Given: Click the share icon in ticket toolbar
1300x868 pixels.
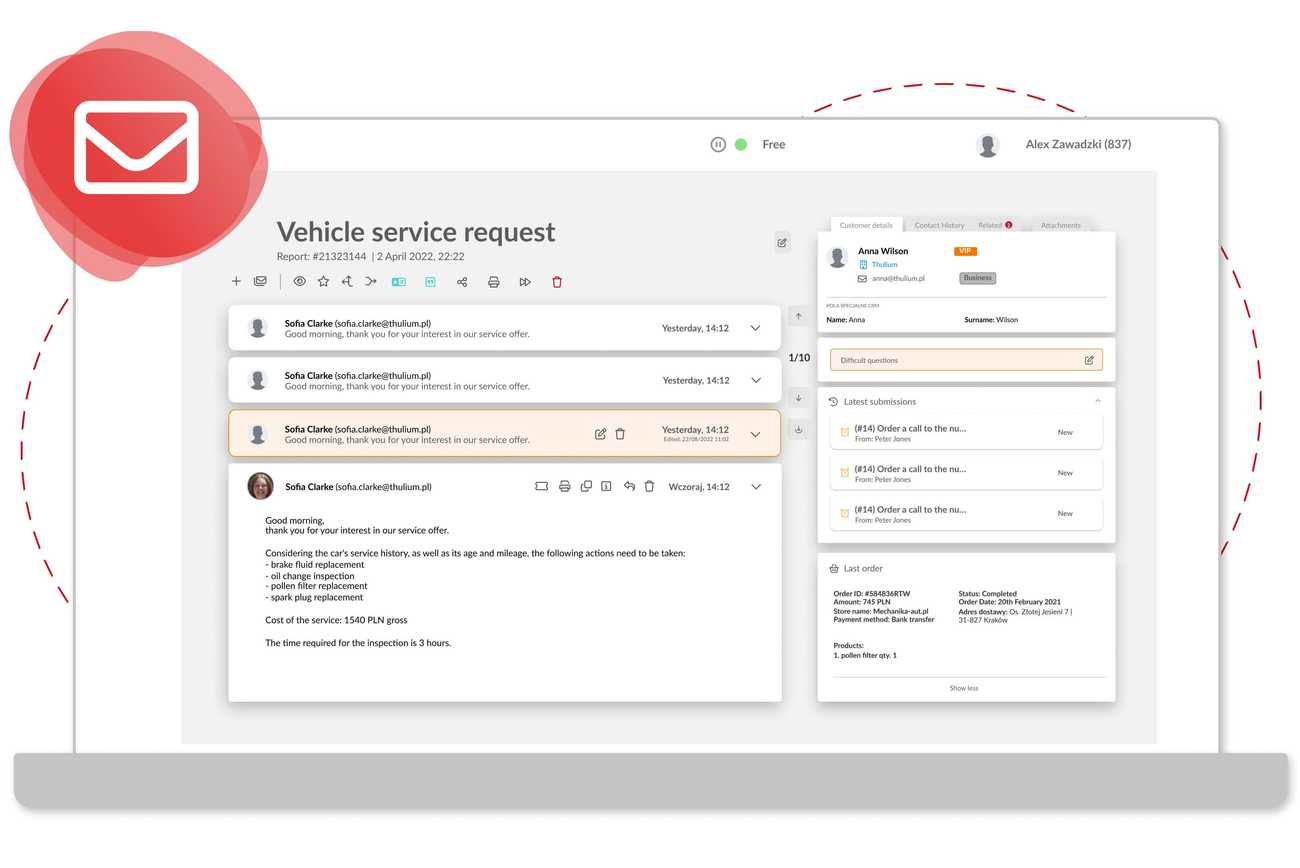Looking at the screenshot, I should pyautogui.click(x=461, y=282).
